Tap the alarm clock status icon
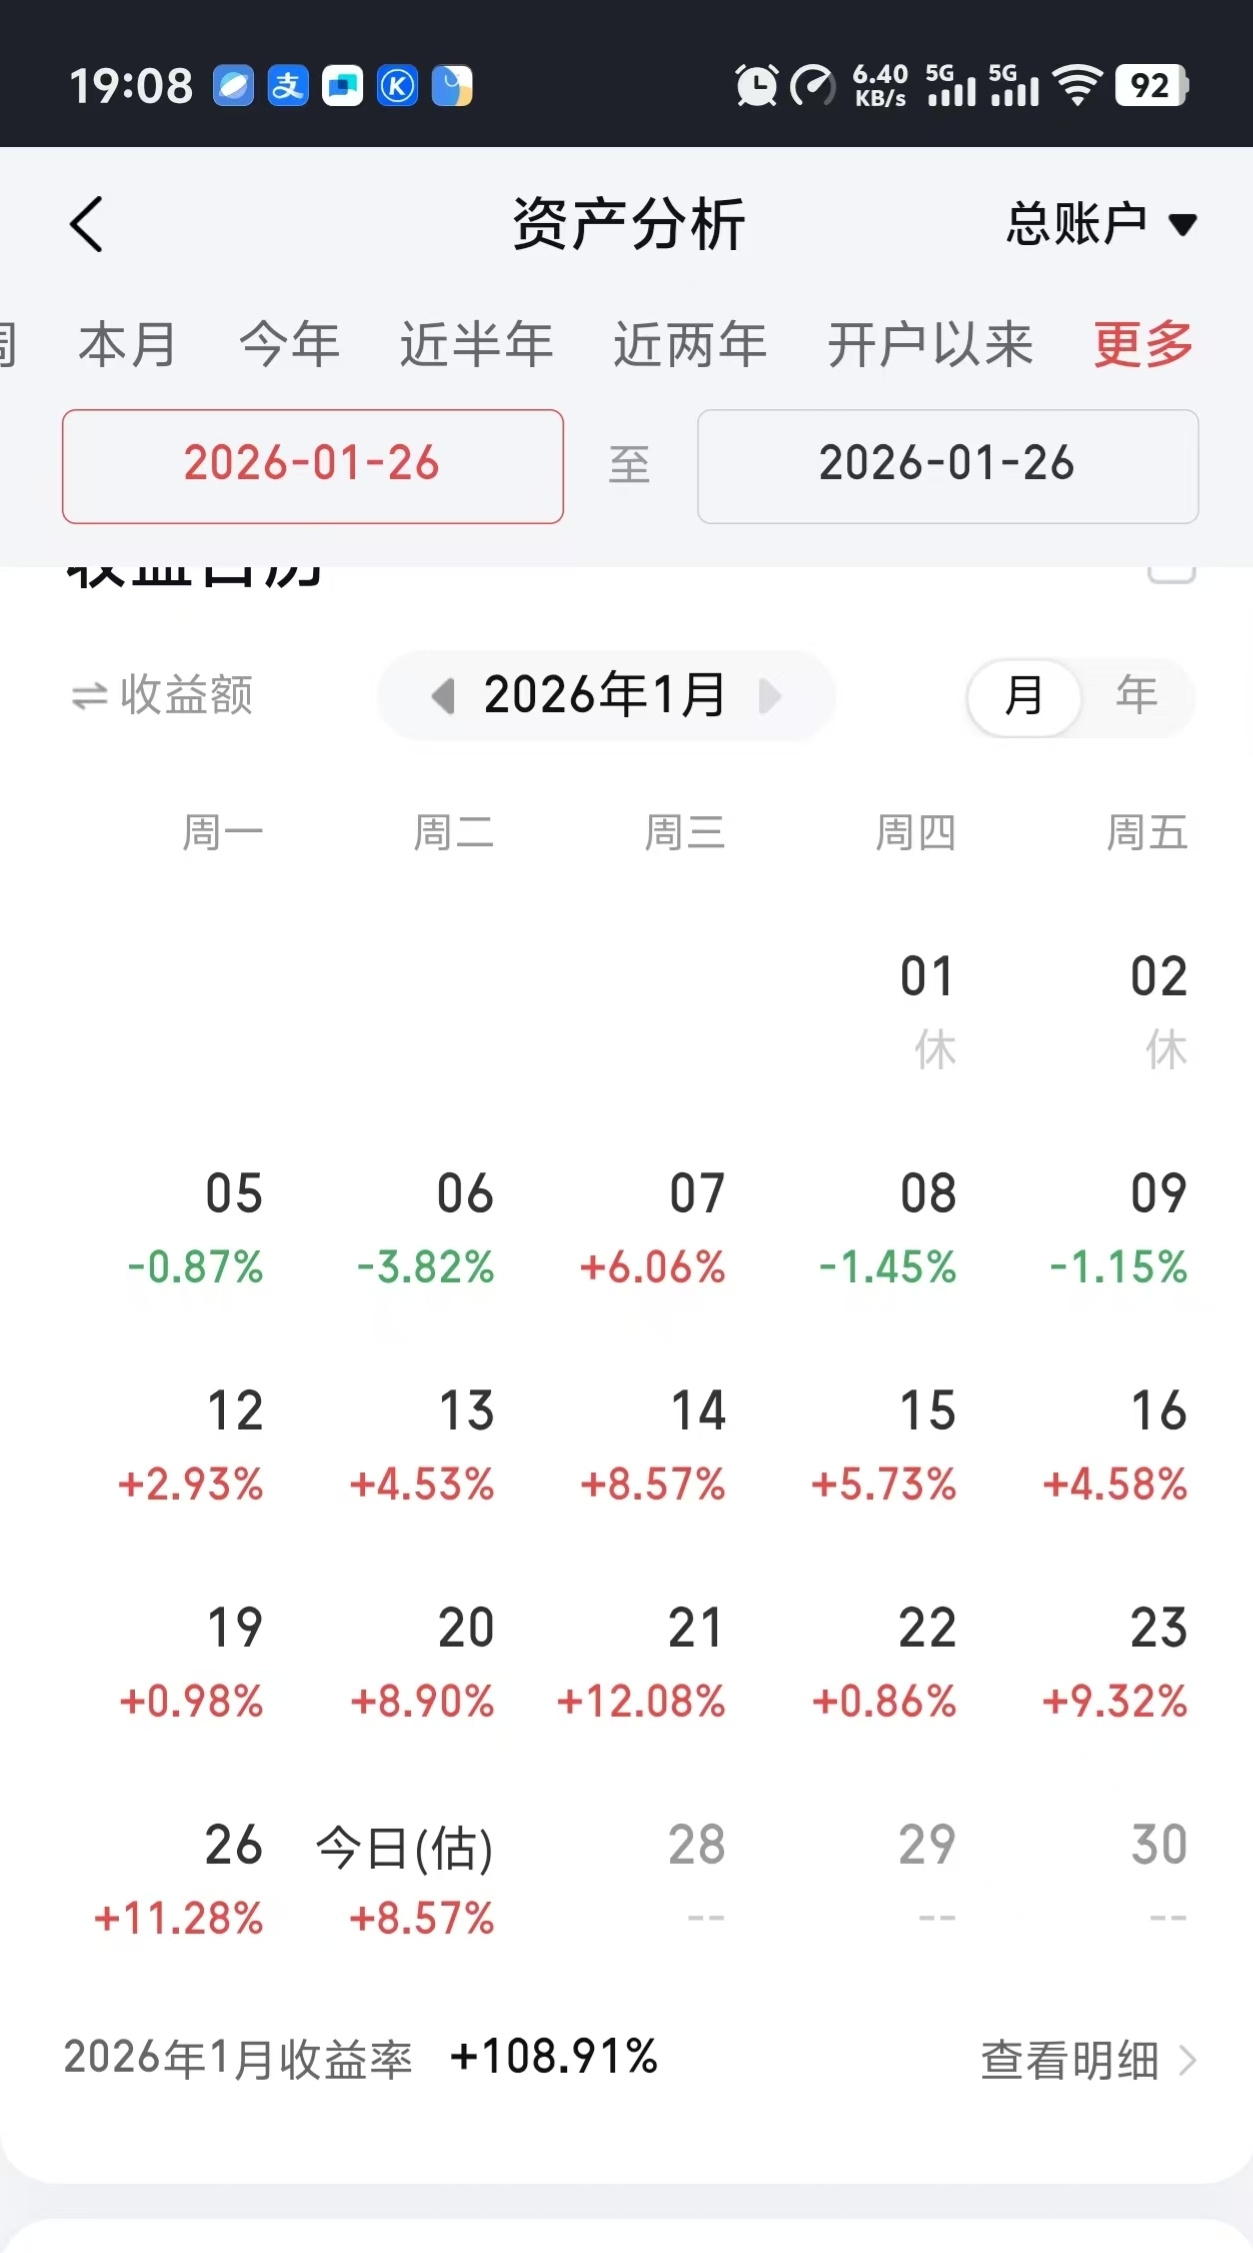This screenshot has height=2253, width=1253. coord(757,86)
